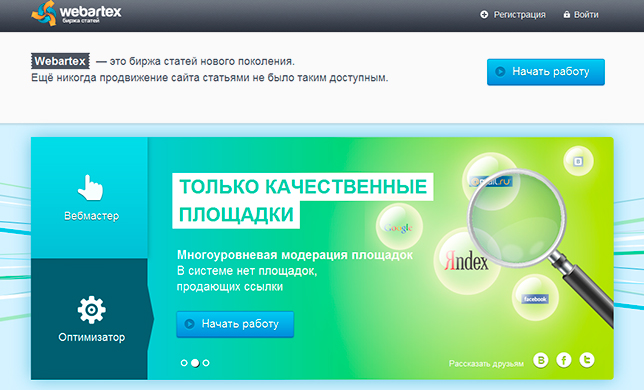Click the Webartex logo in the header

pyautogui.click(x=76, y=14)
